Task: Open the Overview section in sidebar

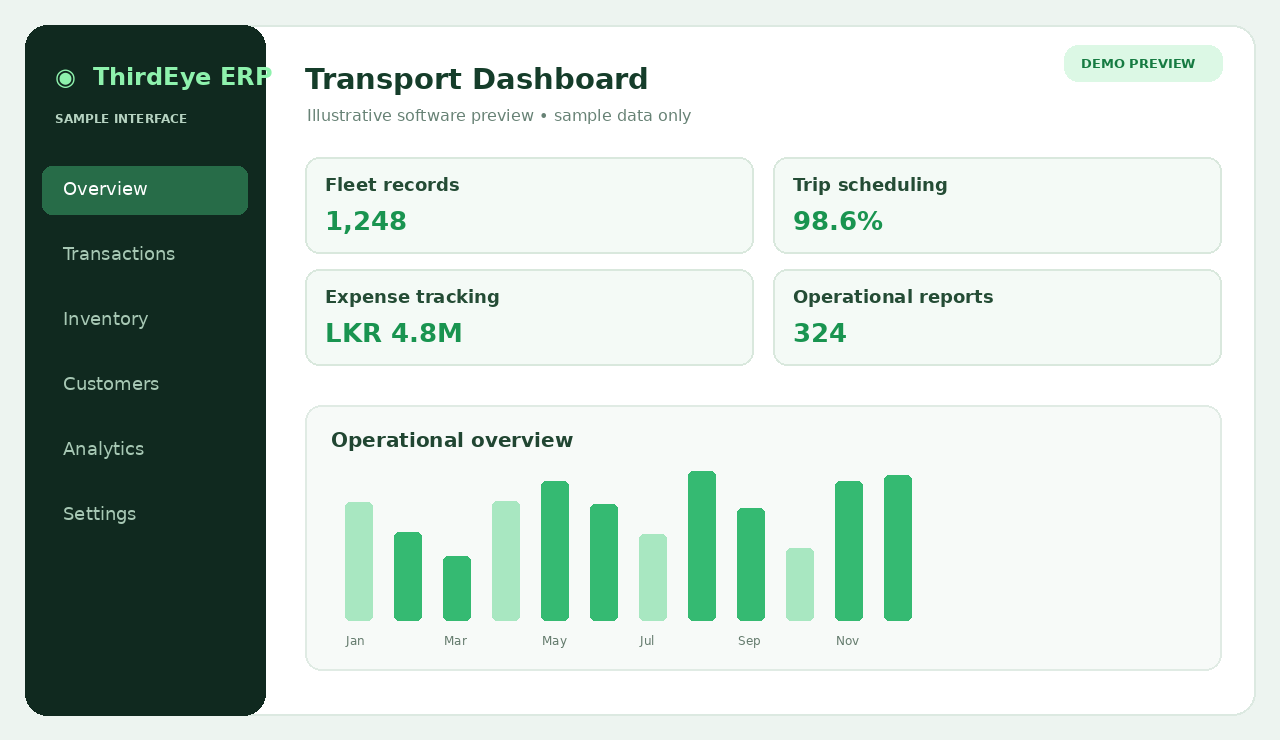Action: coord(145,190)
